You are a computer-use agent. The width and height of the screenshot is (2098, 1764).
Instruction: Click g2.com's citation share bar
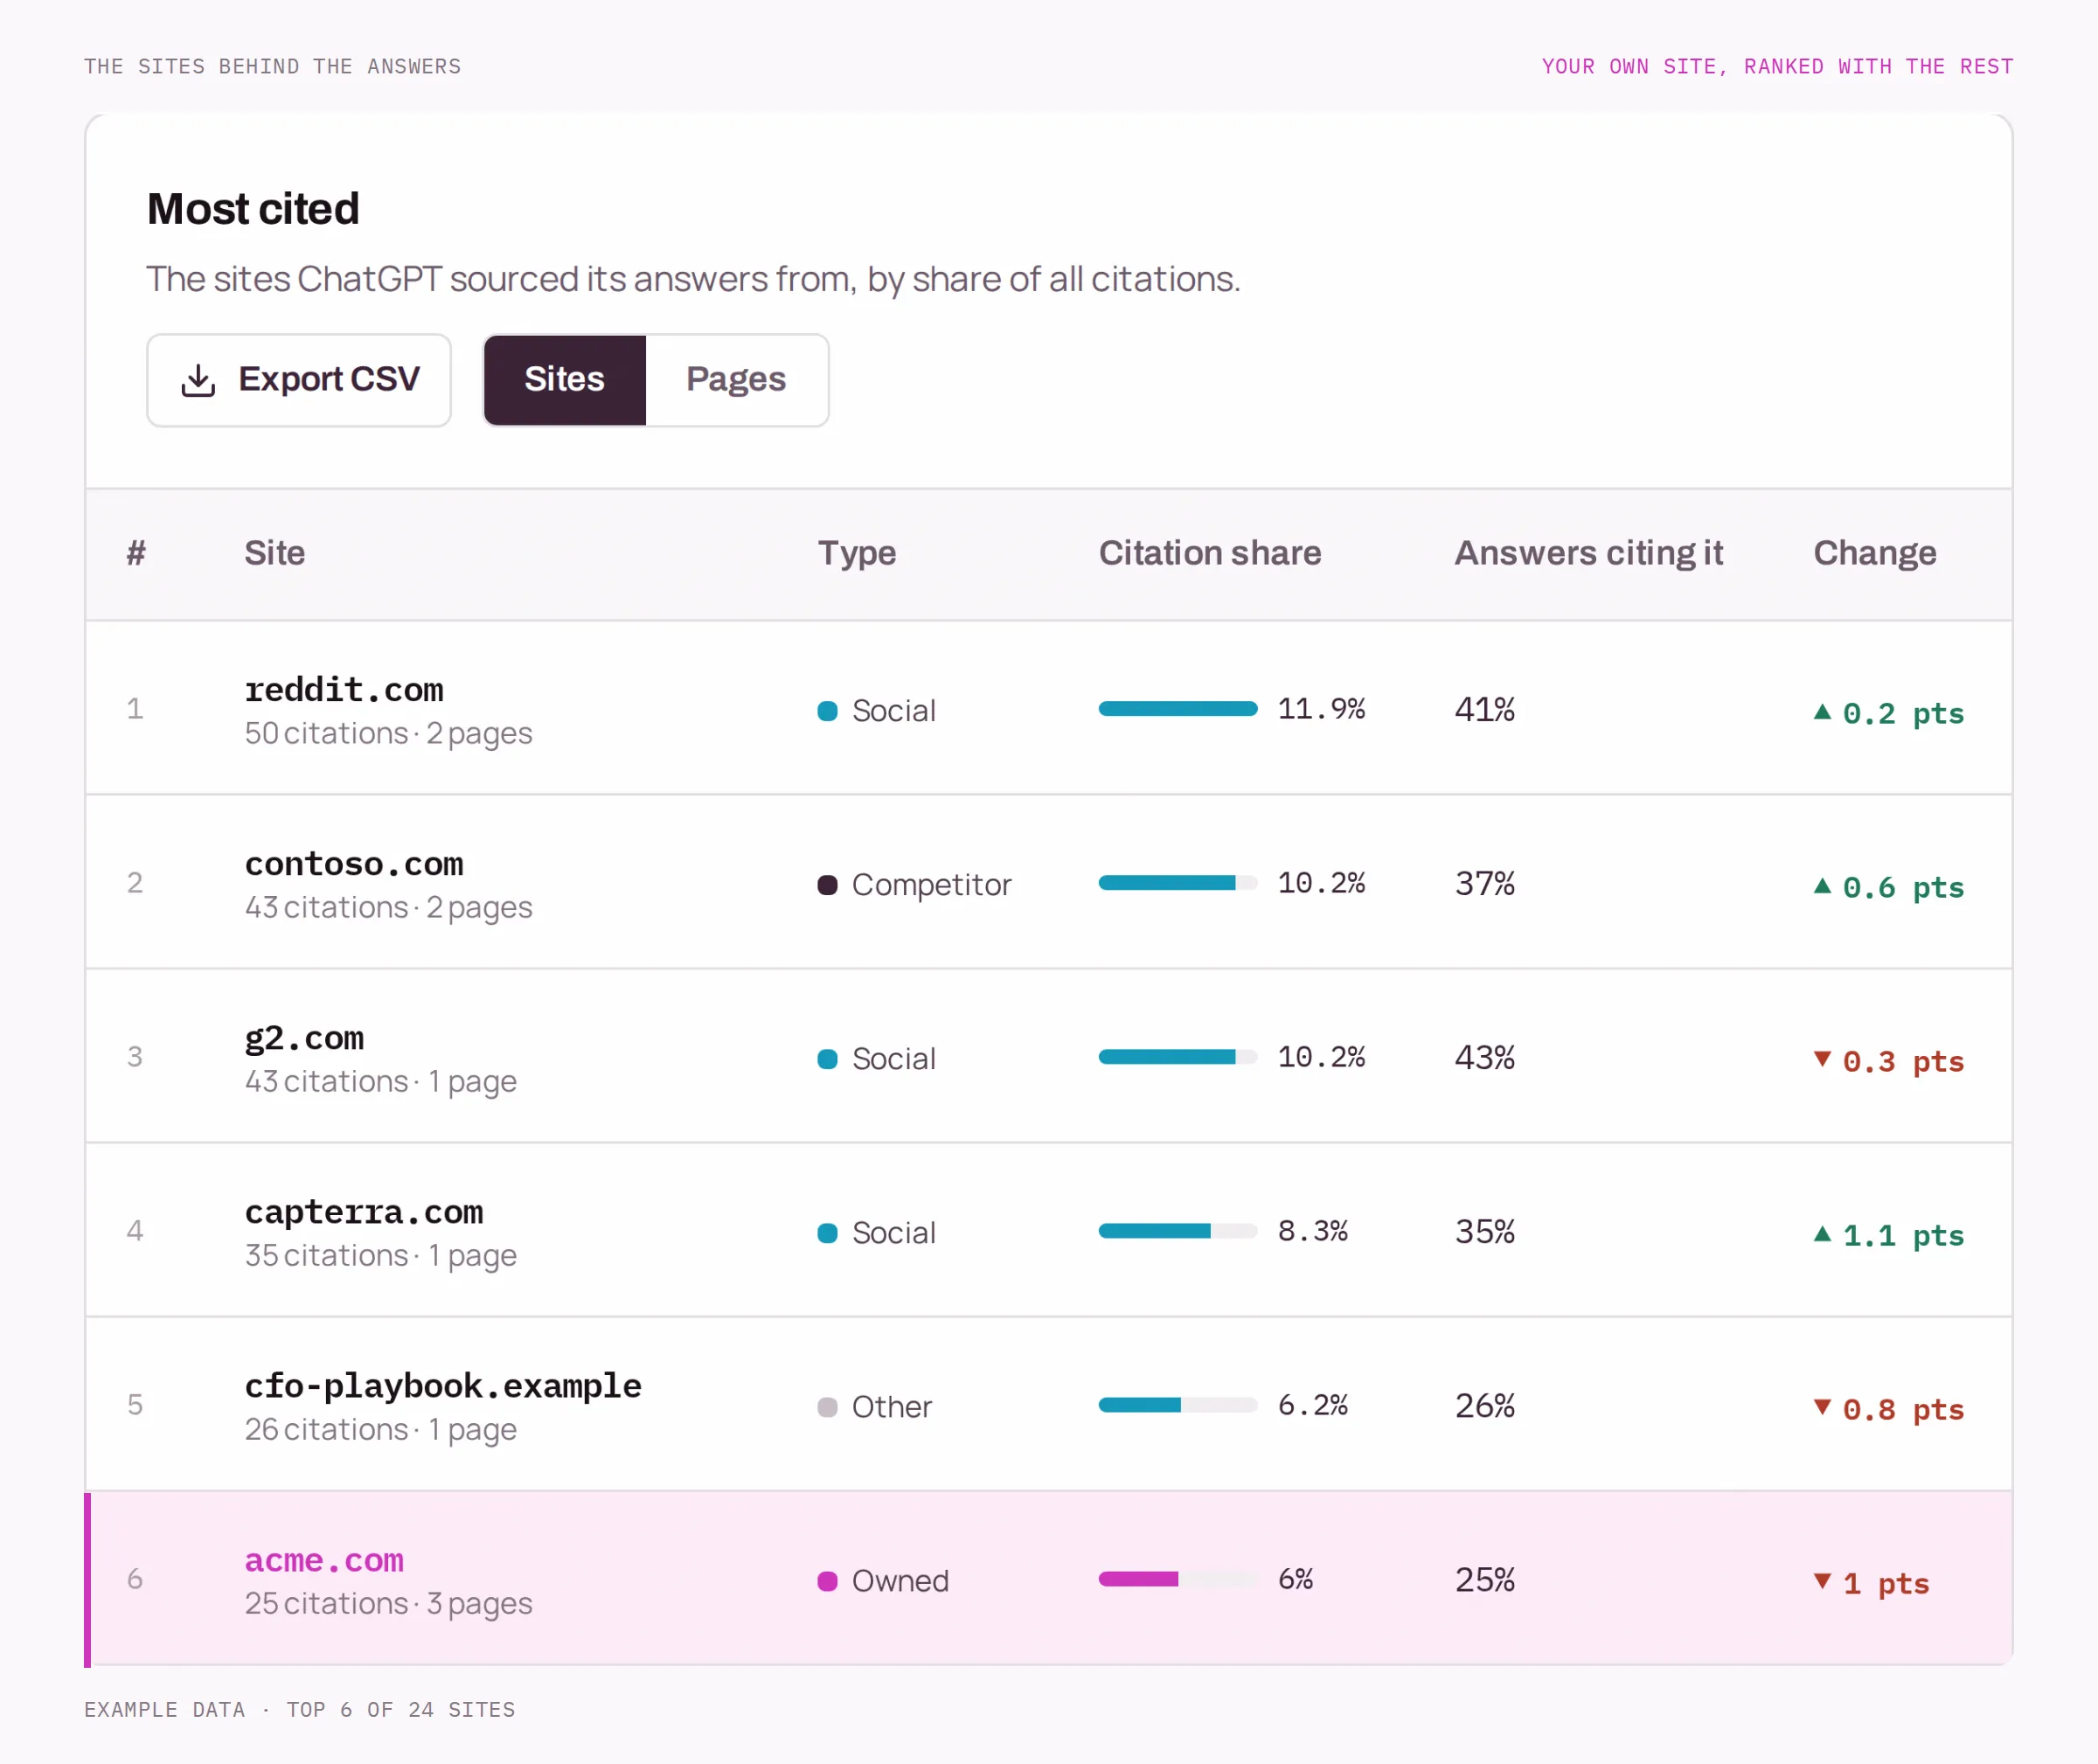pos(1178,1057)
